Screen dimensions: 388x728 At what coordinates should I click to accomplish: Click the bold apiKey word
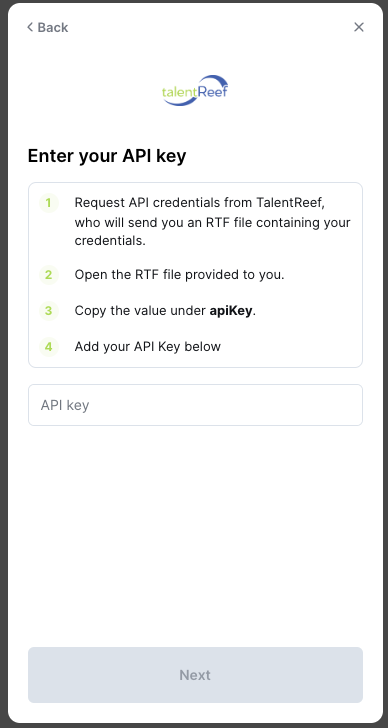[x=231, y=311]
